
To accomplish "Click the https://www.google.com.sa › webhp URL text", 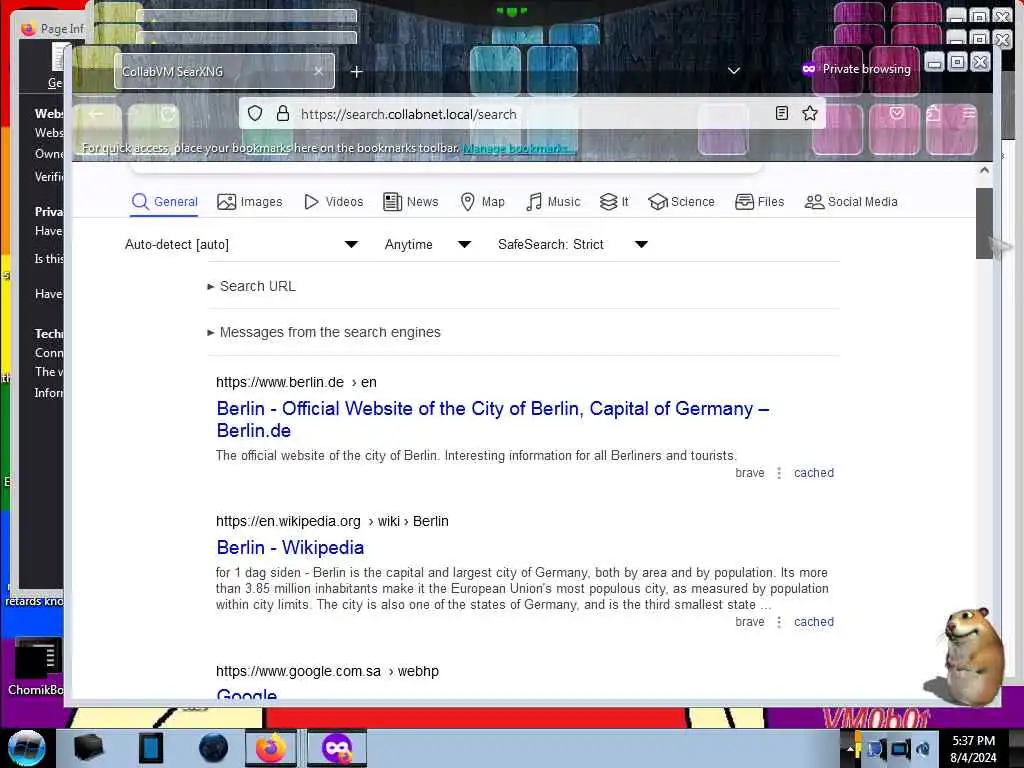I will [327, 671].
